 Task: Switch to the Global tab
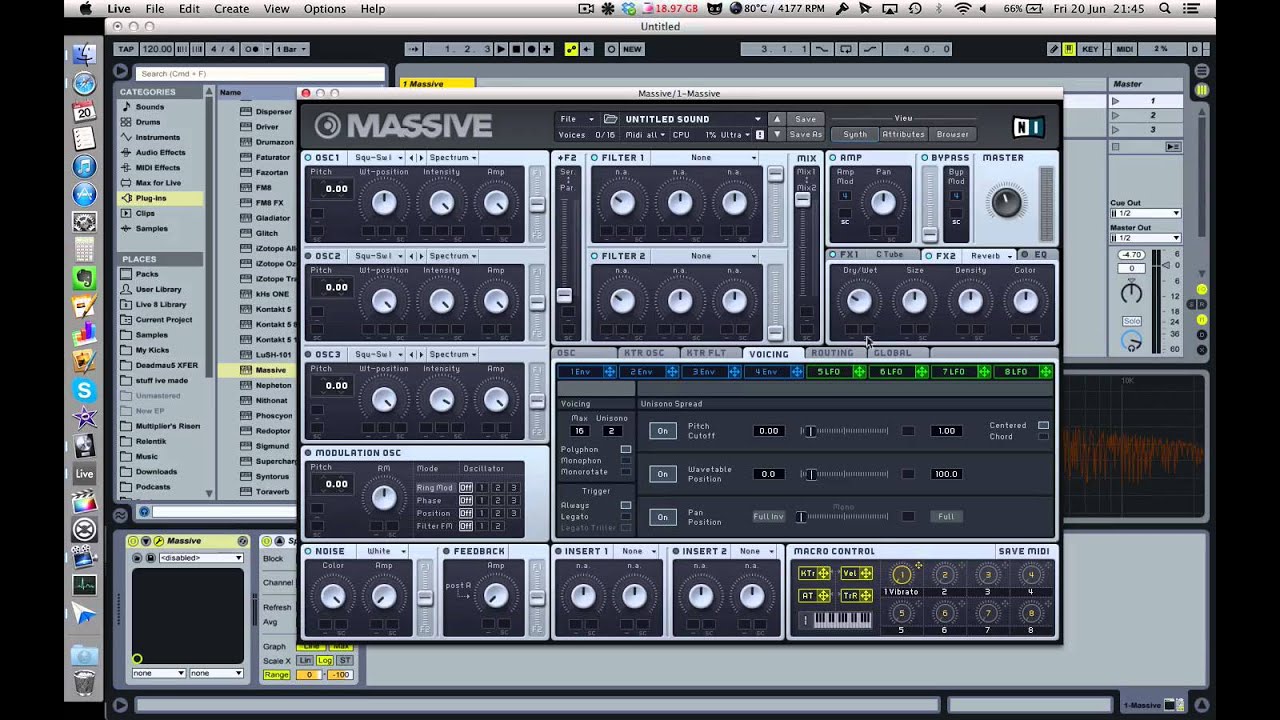pos(892,353)
